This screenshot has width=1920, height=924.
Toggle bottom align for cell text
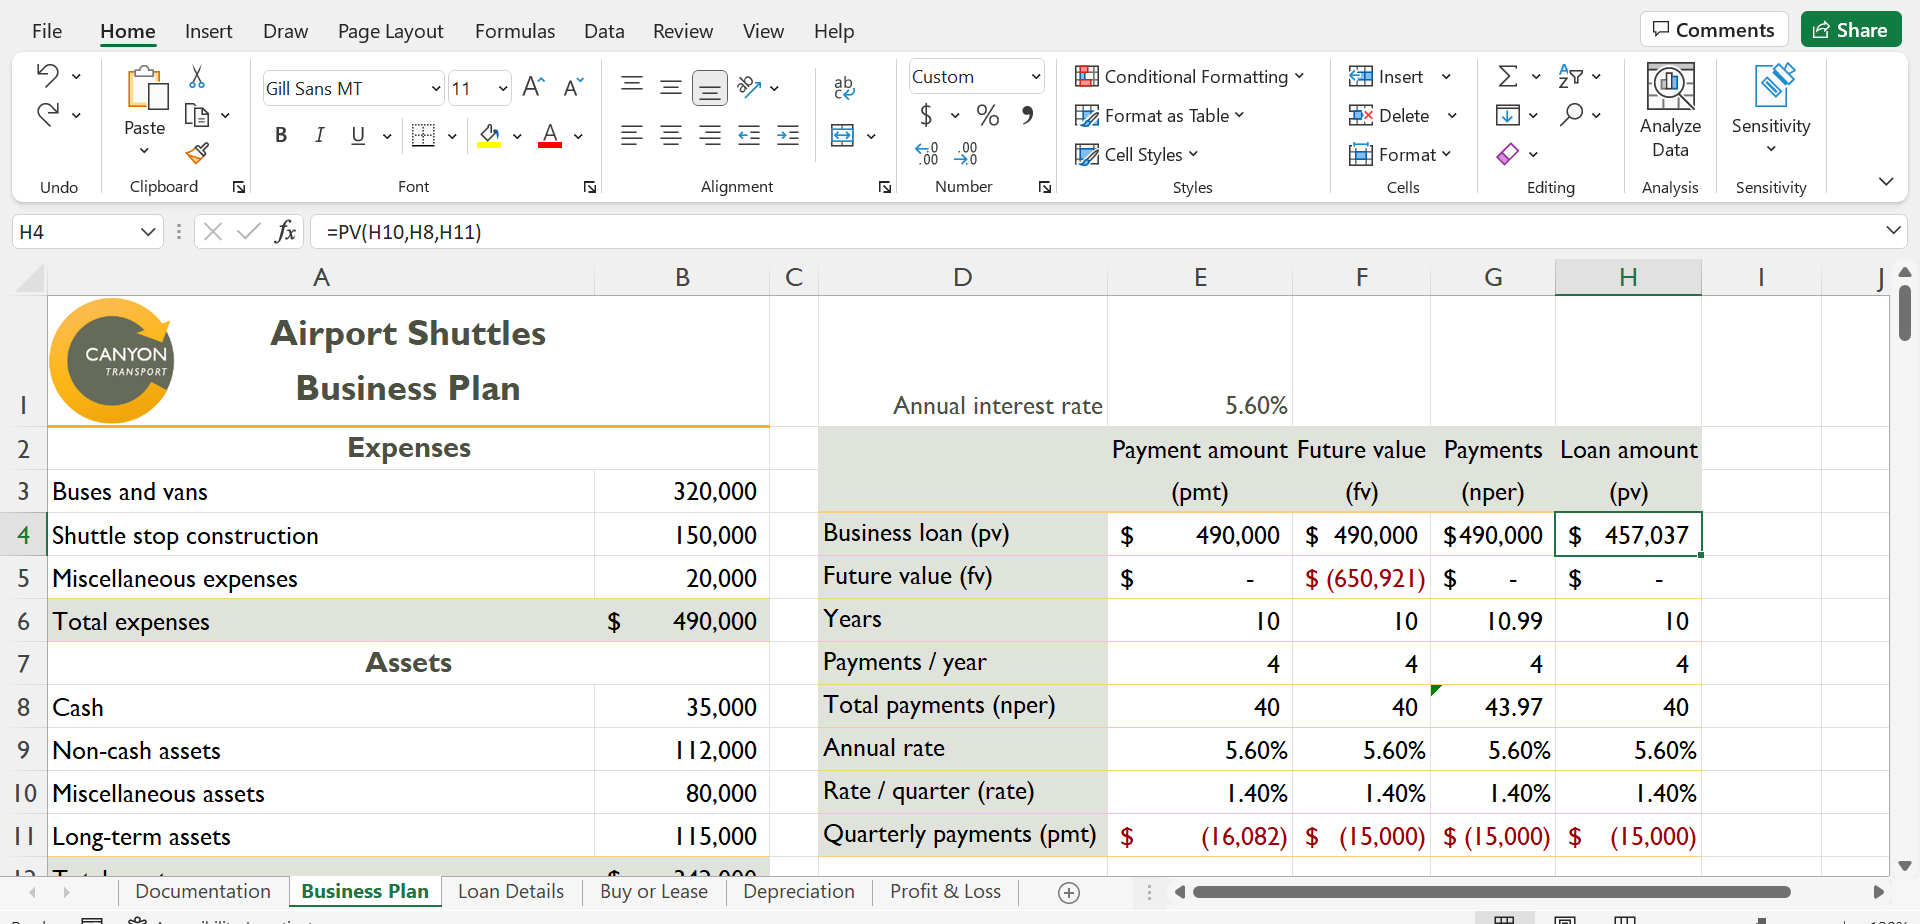click(x=709, y=88)
